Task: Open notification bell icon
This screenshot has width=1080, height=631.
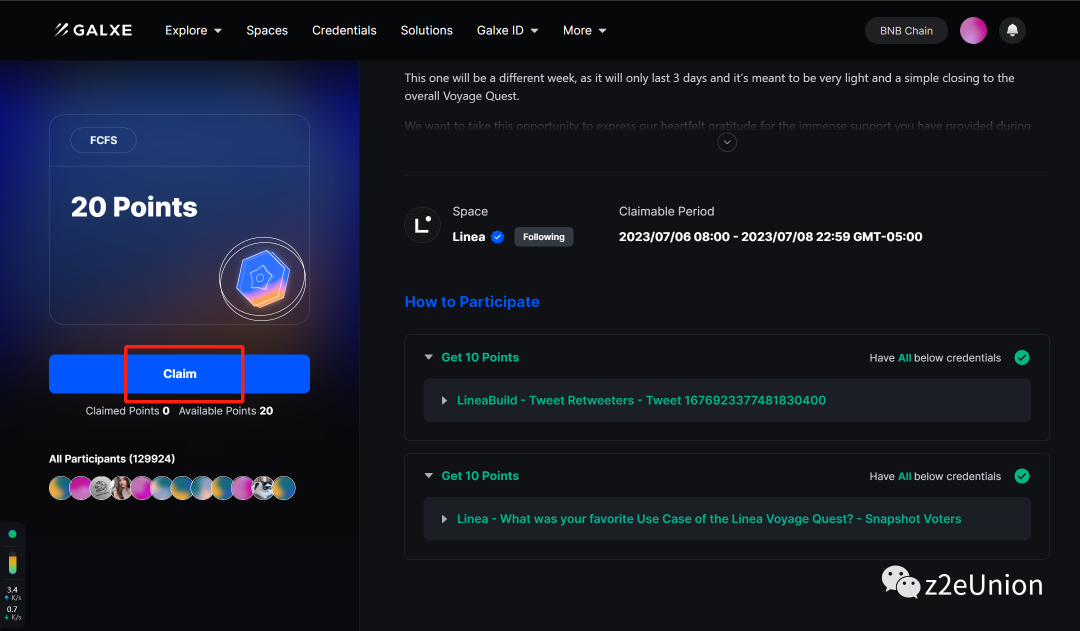Action: (1012, 31)
